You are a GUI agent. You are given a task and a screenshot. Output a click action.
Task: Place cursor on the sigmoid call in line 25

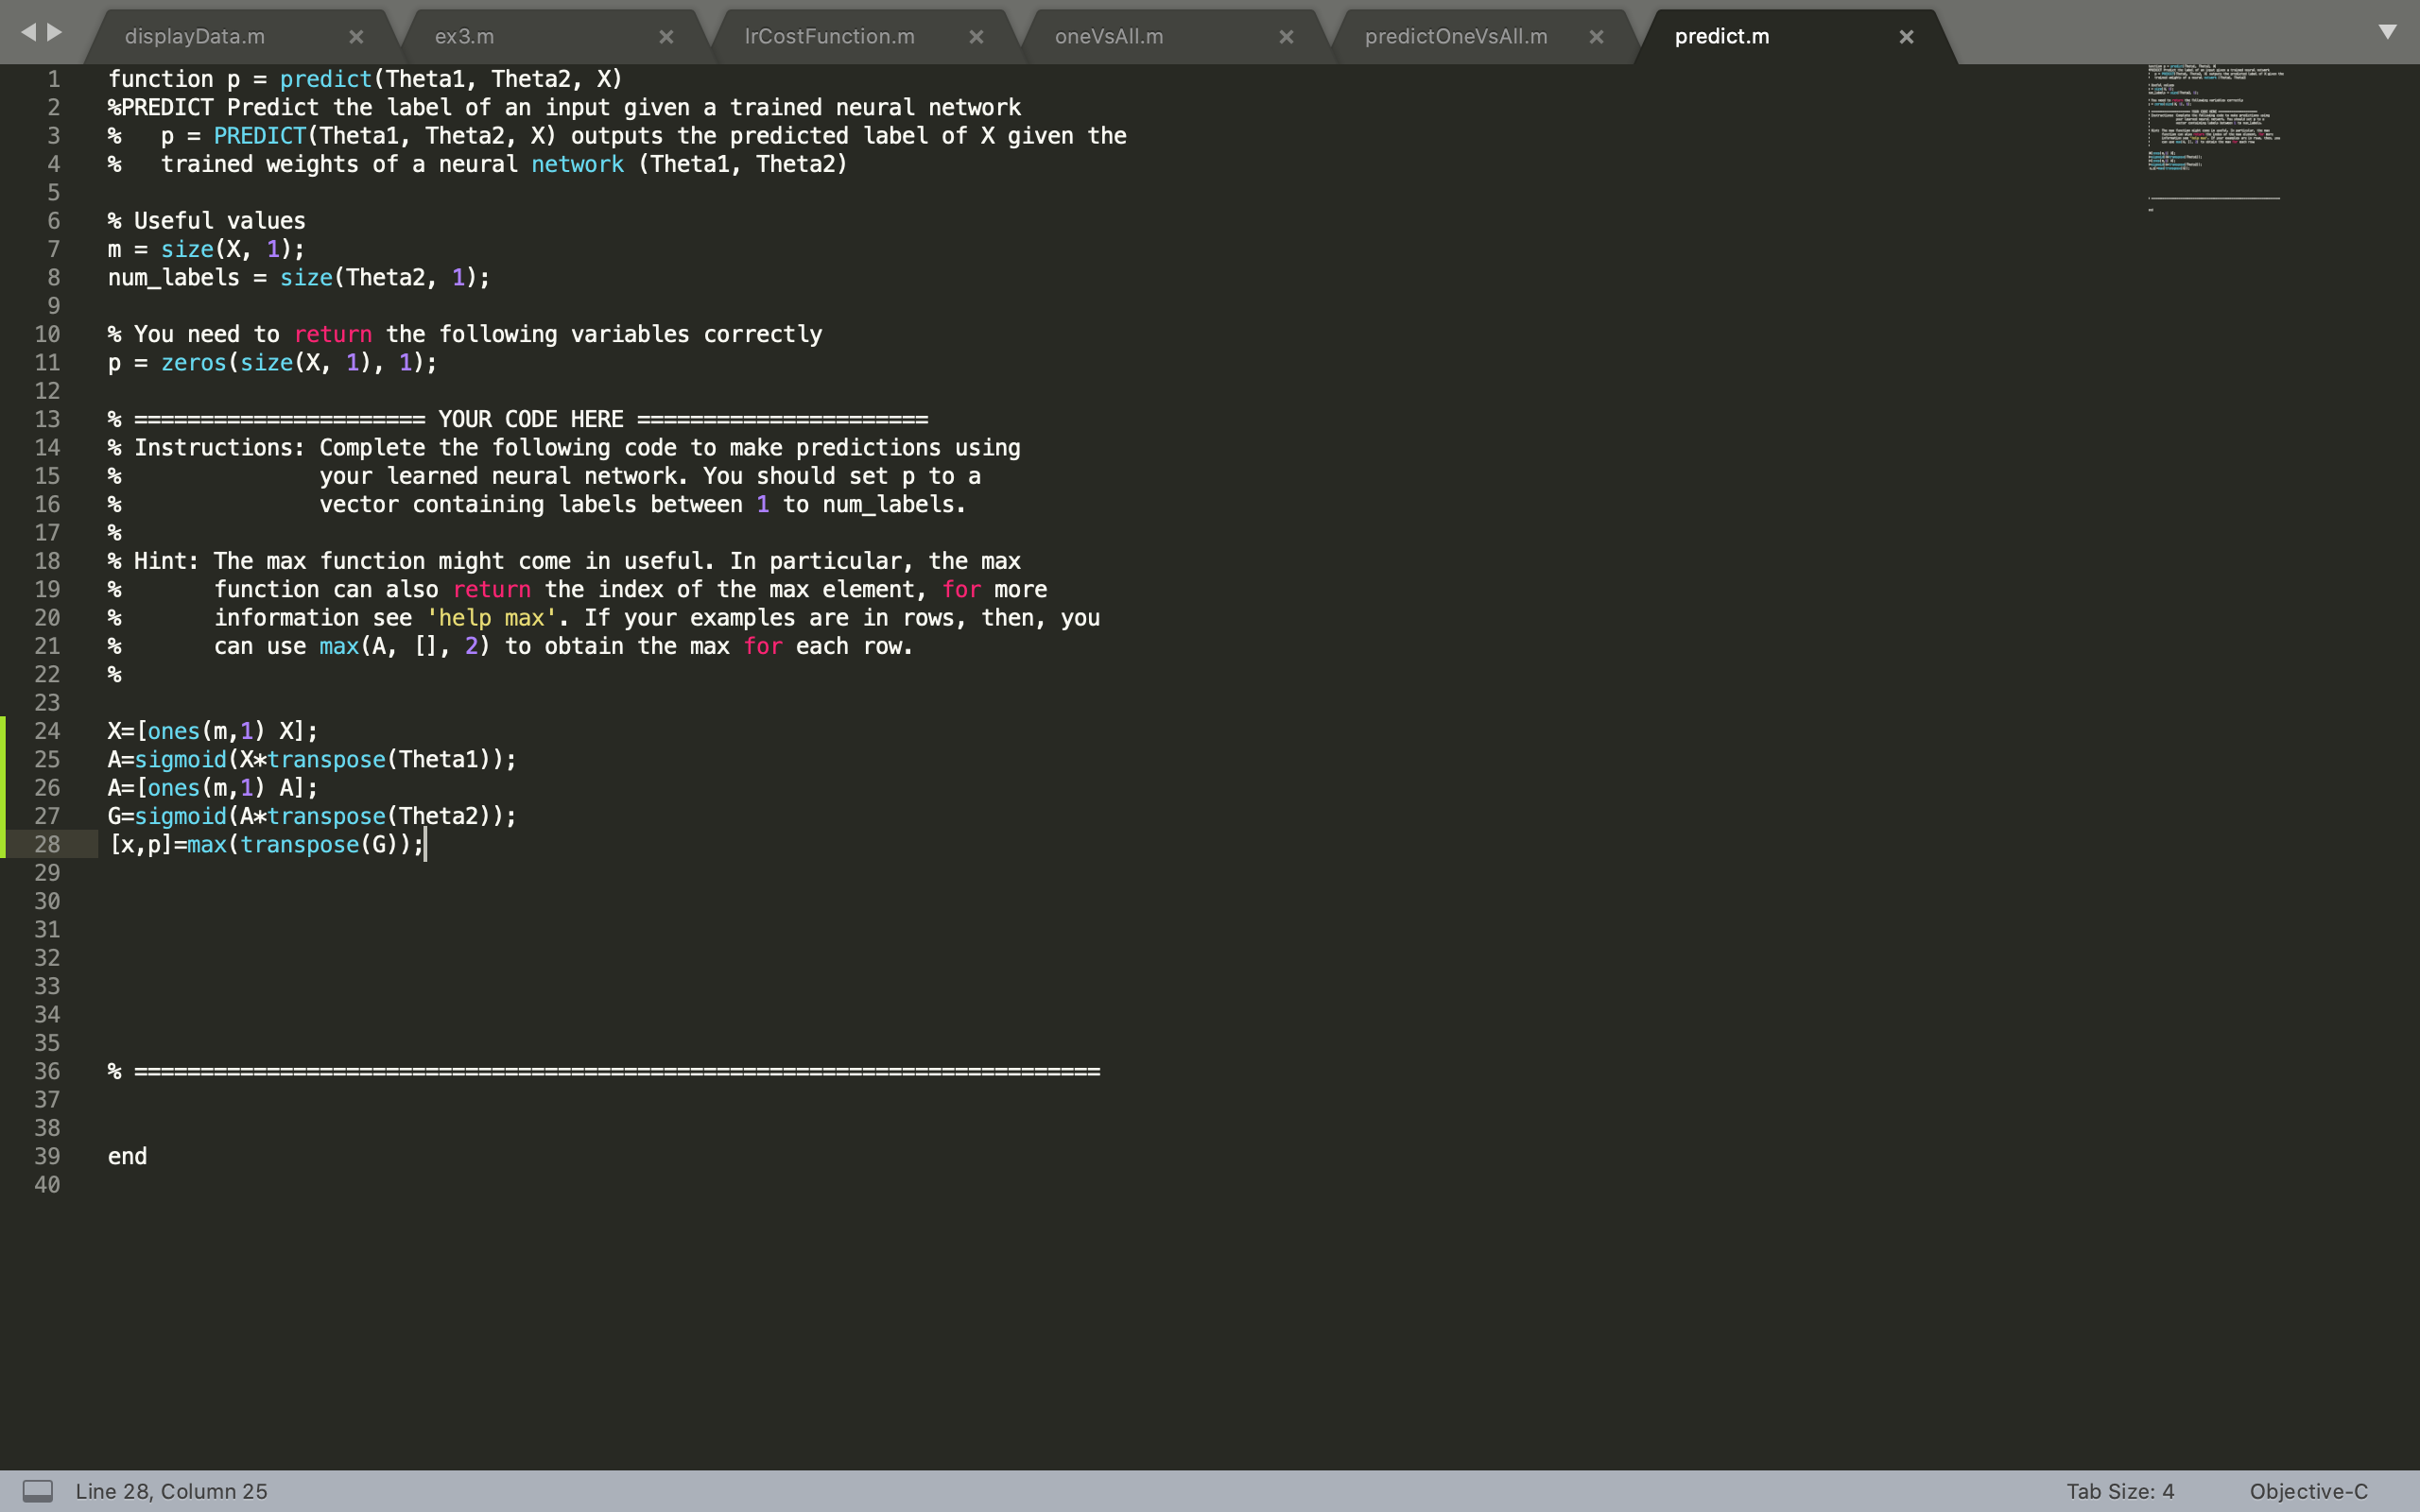pyautogui.click(x=180, y=760)
